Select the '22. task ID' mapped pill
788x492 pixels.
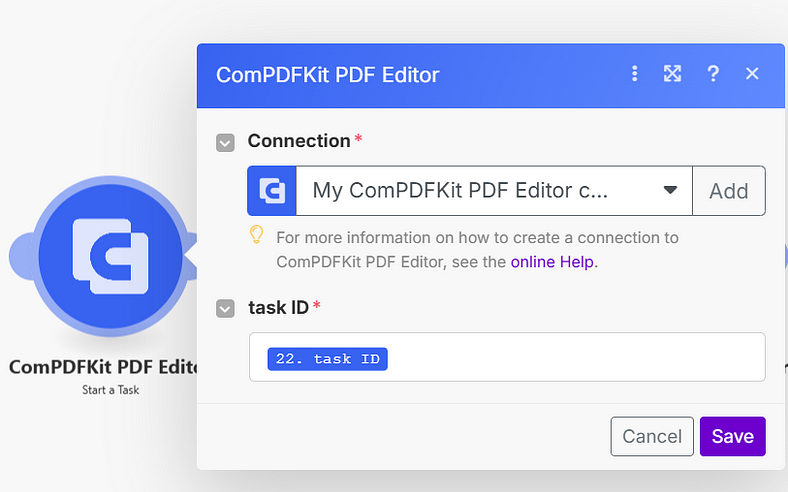[328, 359]
